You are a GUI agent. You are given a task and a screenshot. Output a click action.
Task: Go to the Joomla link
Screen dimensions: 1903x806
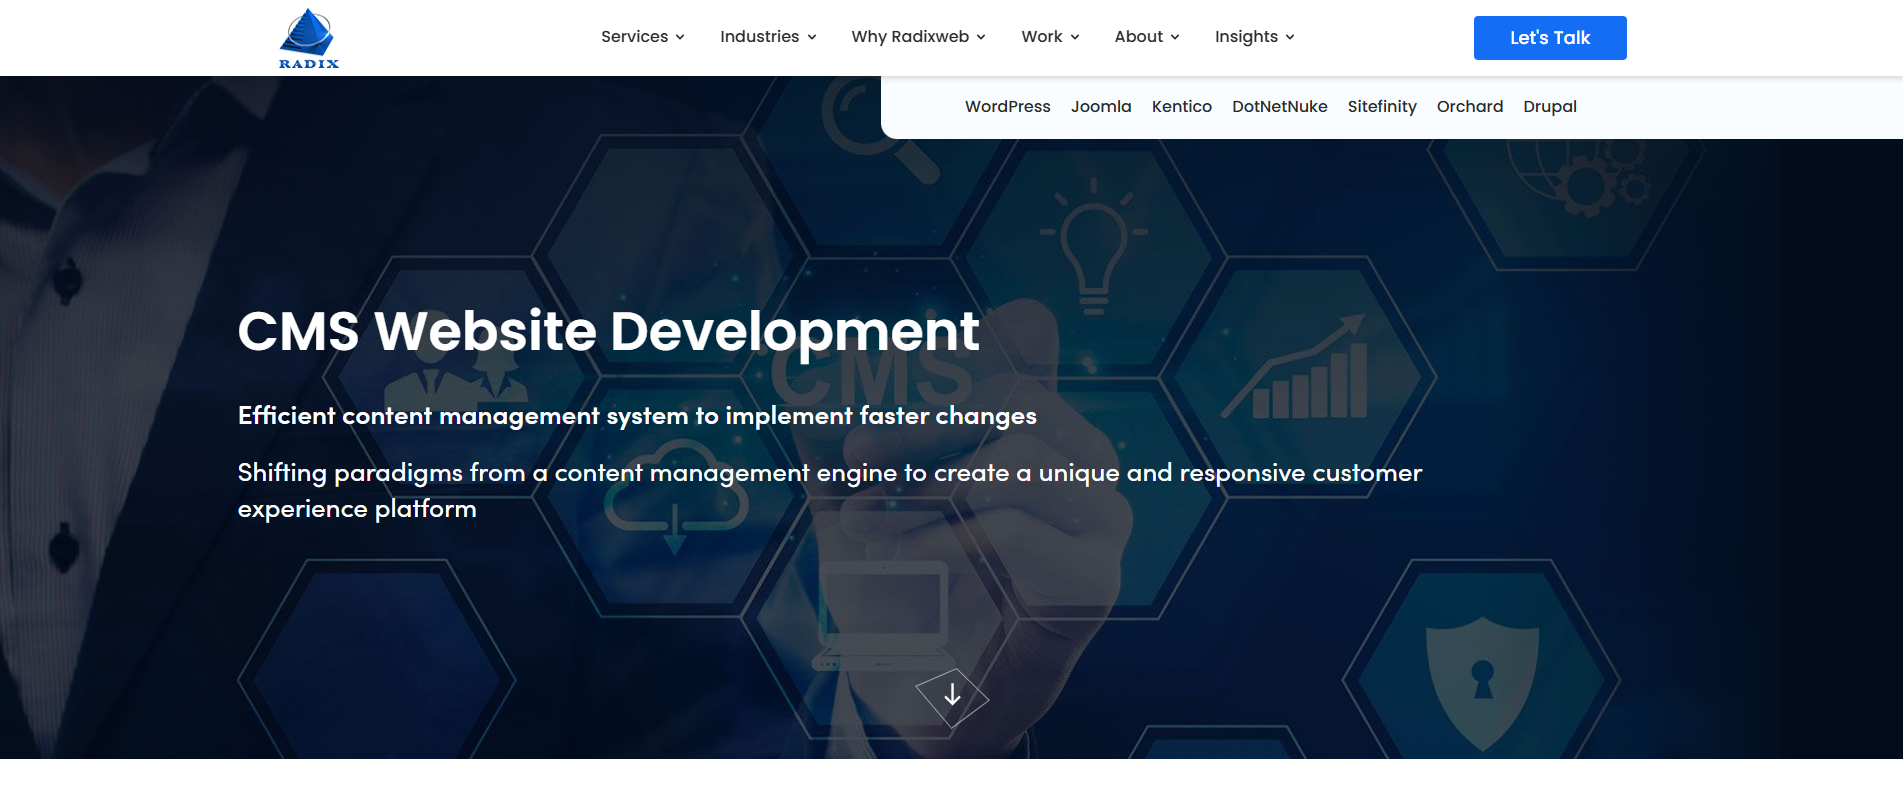(1101, 106)
